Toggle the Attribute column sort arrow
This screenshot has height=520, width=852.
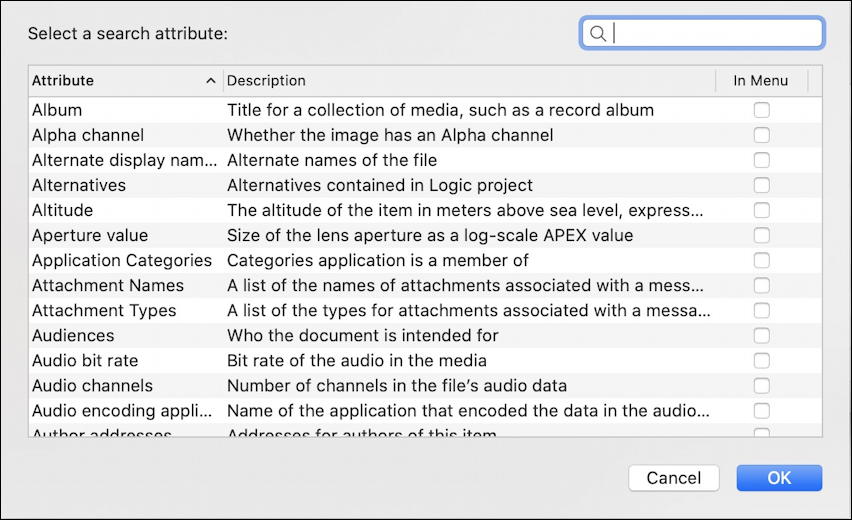[211, 81]
